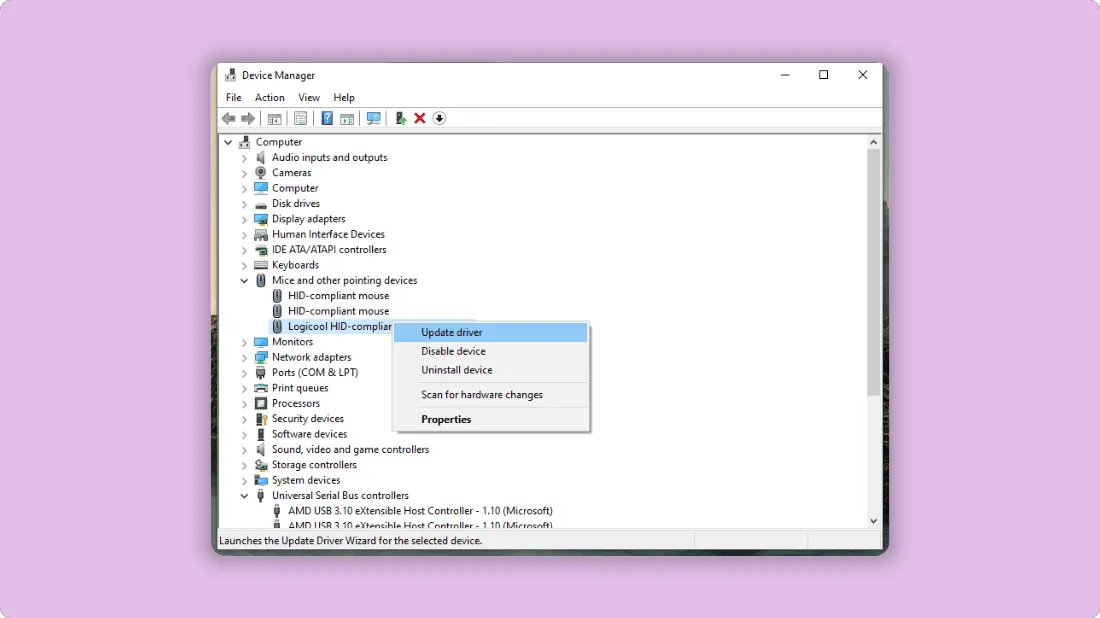Expand Software devices
Viewport: 1100px width, 618px height.
(x=244, y=435)
